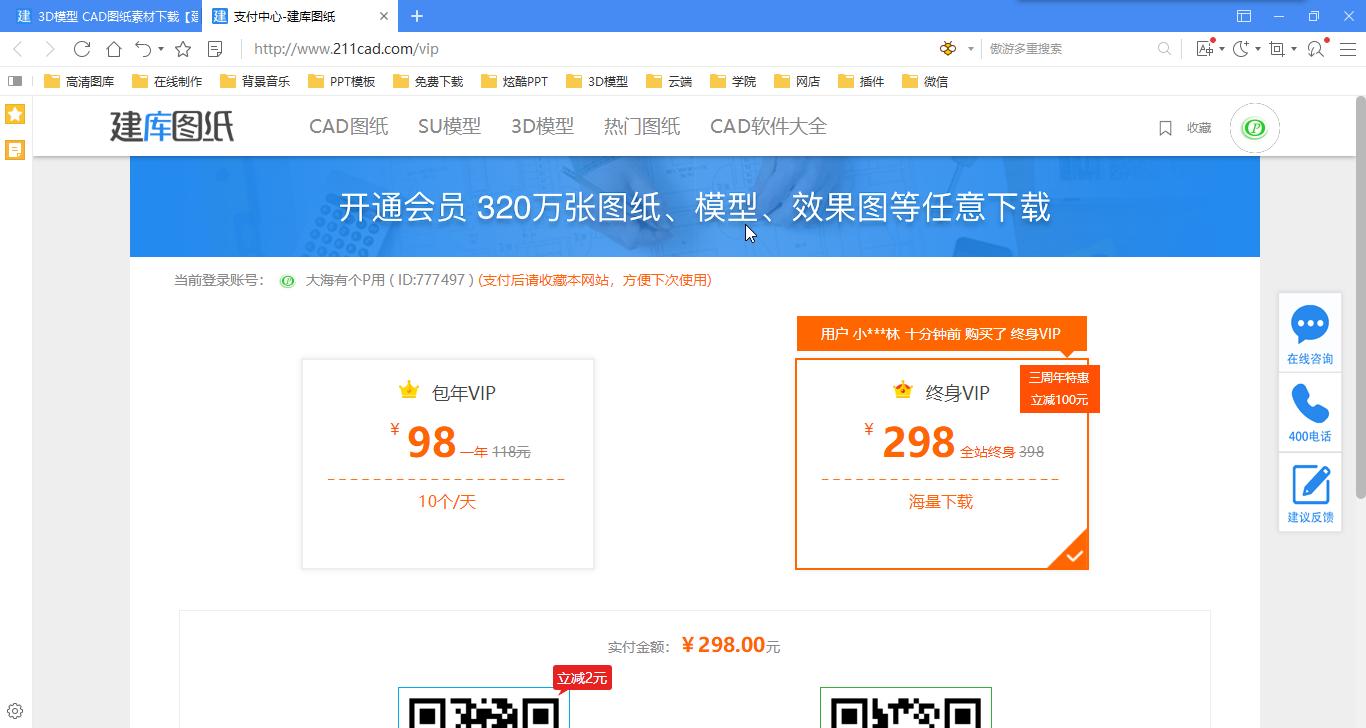Screen dimensions: 1366x728
Task: Open the CAD图纸 navigation item
Action: tap(349, 126)
